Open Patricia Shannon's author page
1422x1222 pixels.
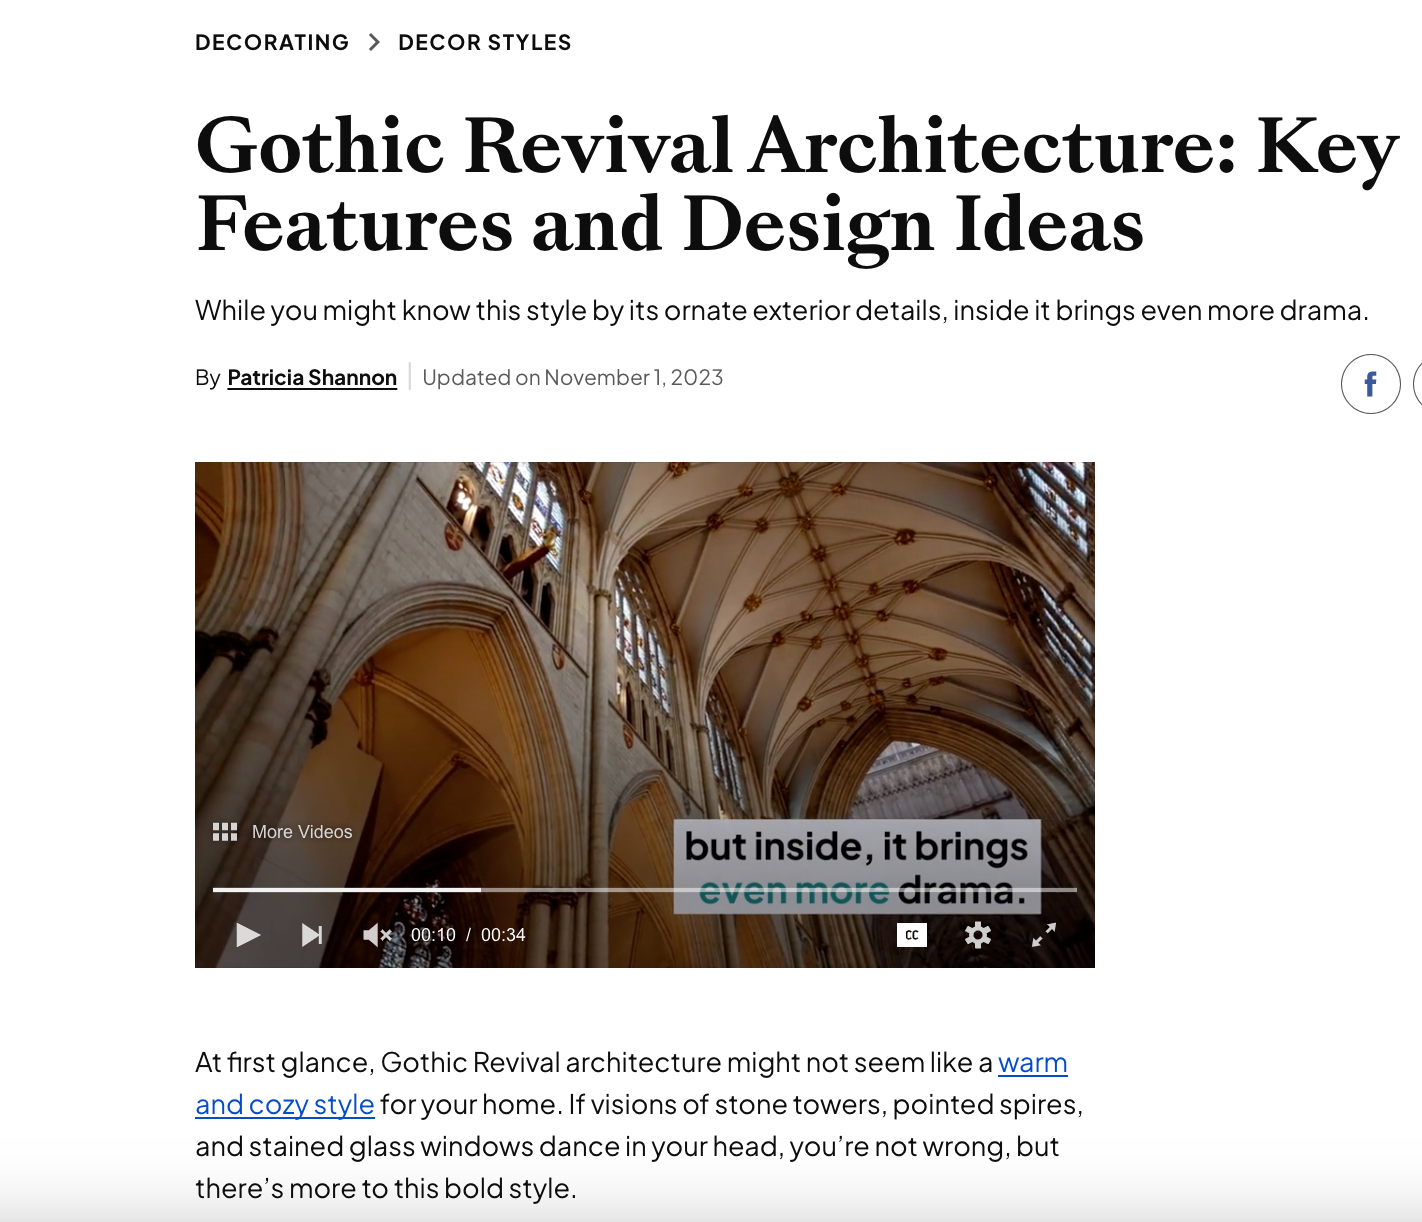[311, 377]
